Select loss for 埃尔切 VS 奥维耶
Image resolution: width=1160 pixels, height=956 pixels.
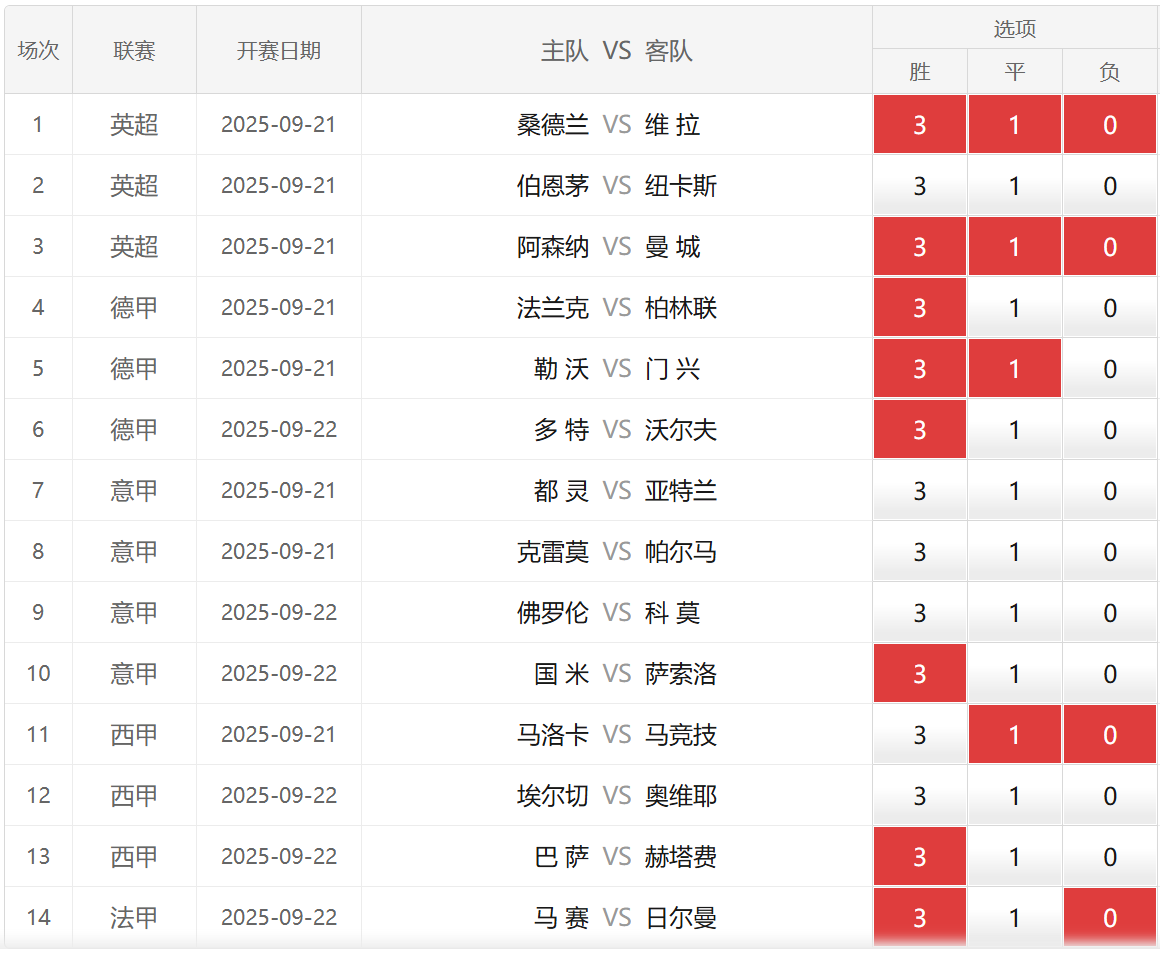click(1109, 796)
